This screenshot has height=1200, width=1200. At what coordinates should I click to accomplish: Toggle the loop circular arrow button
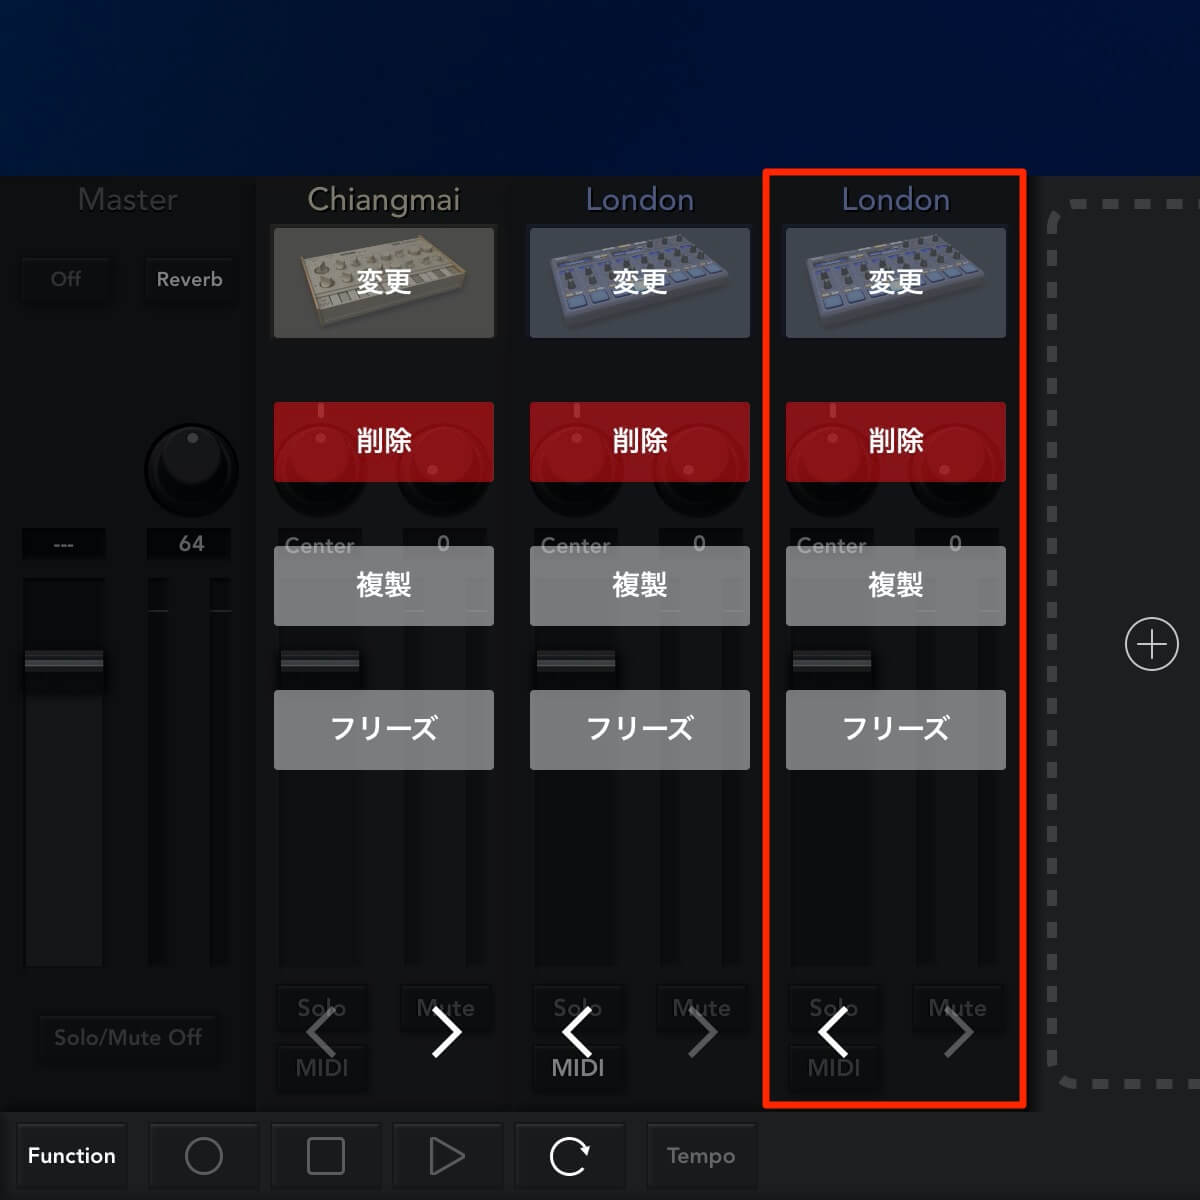(x=569, y=1156)
